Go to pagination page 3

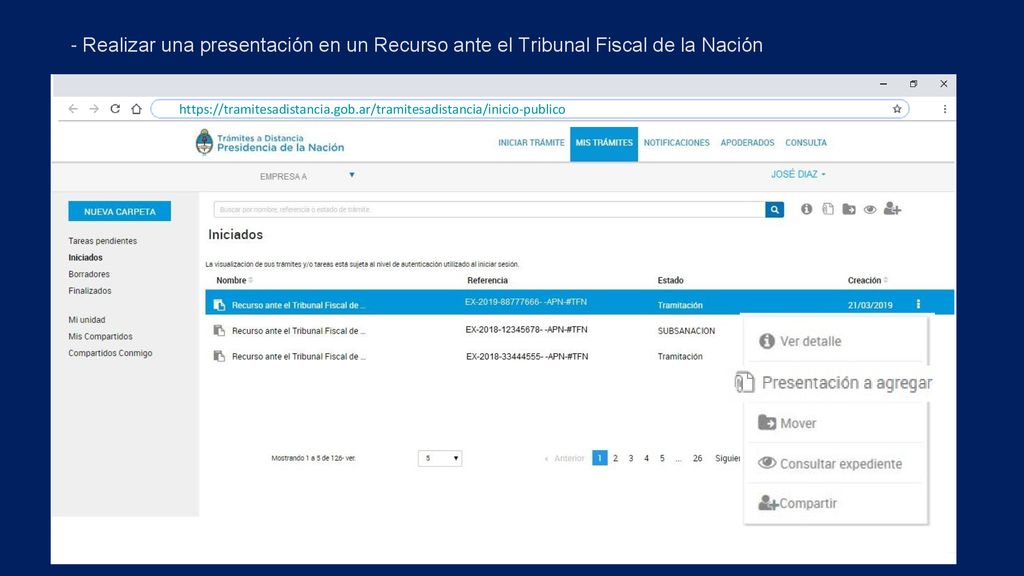(x=631, y=458)
